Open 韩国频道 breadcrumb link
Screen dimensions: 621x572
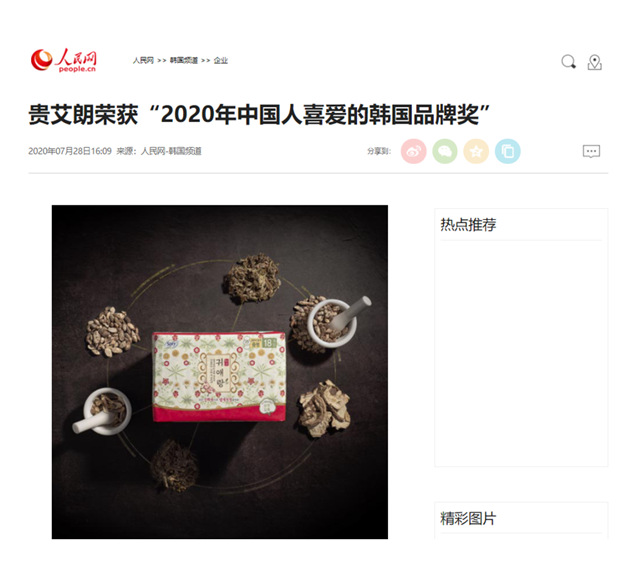pos(184,60)
